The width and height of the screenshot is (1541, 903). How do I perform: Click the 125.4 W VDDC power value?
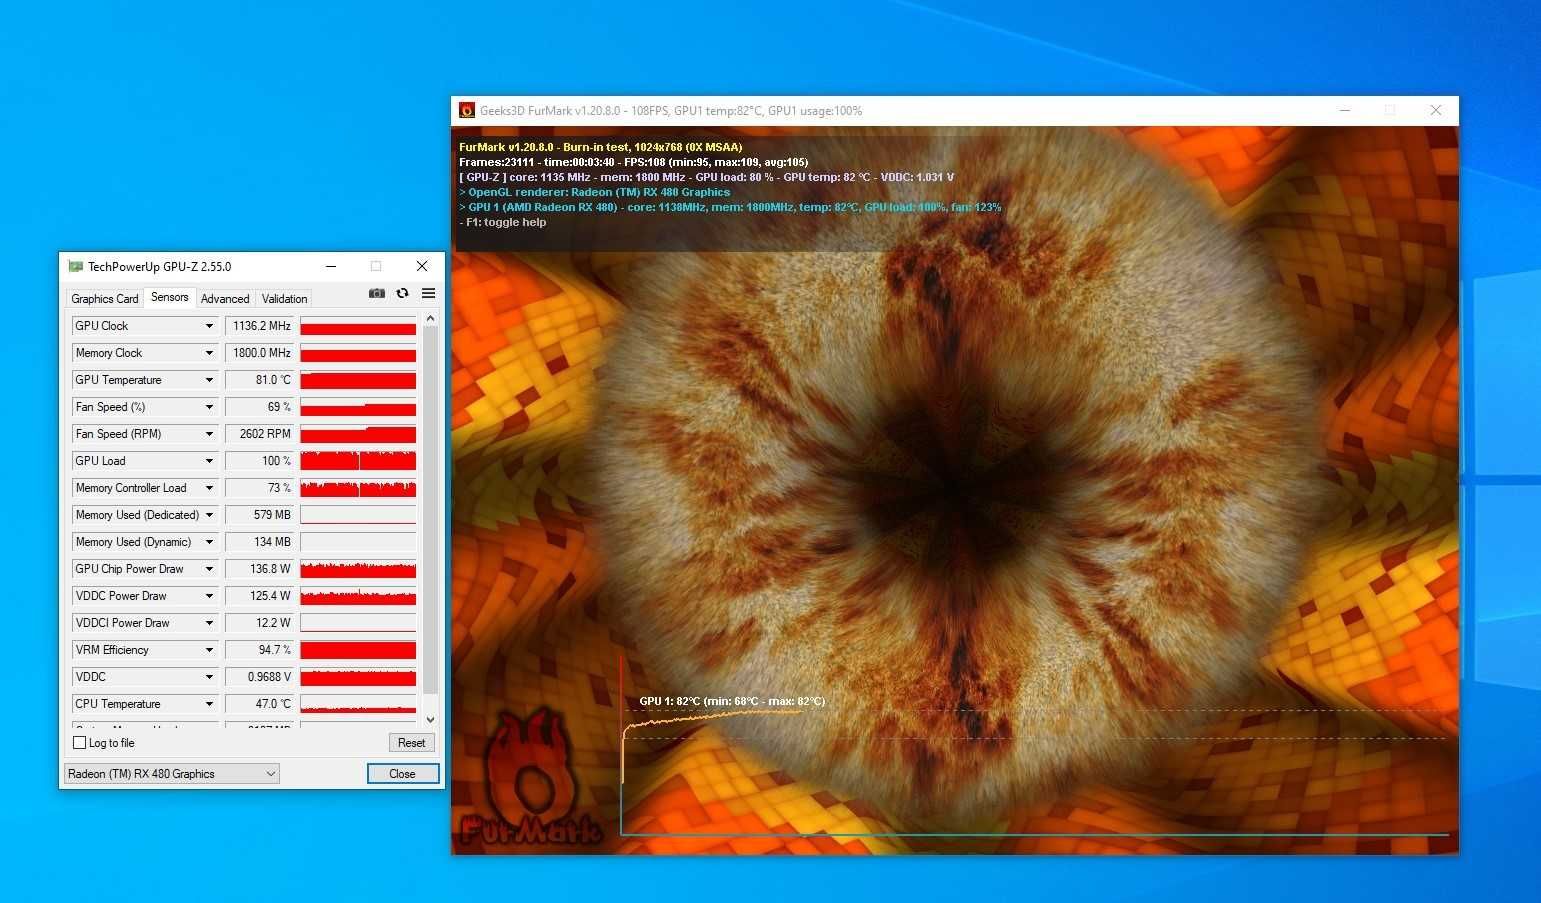pos(259,596)
